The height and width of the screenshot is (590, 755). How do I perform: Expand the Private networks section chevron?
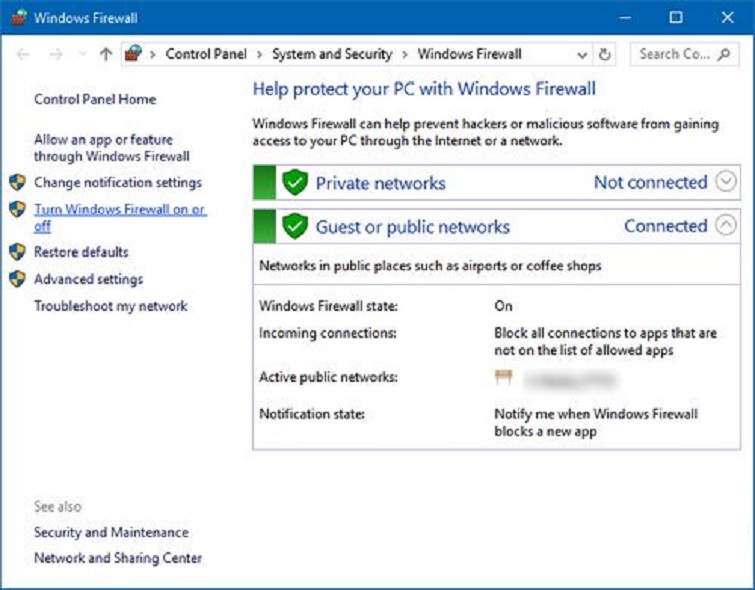coord(726,182)
